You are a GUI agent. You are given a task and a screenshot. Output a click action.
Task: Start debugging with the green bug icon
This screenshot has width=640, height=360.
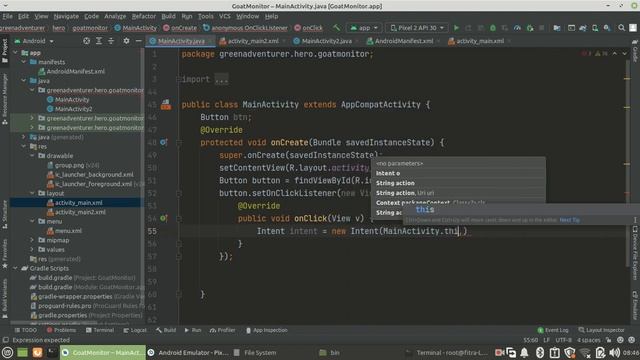coord(493,28)
